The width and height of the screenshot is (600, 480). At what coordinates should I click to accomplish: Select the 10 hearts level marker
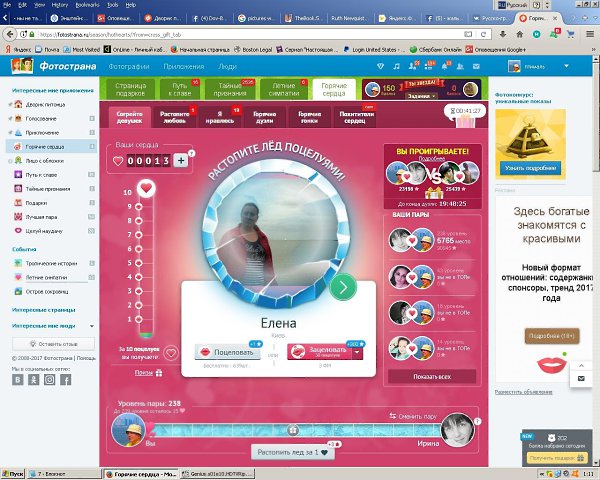146,188
